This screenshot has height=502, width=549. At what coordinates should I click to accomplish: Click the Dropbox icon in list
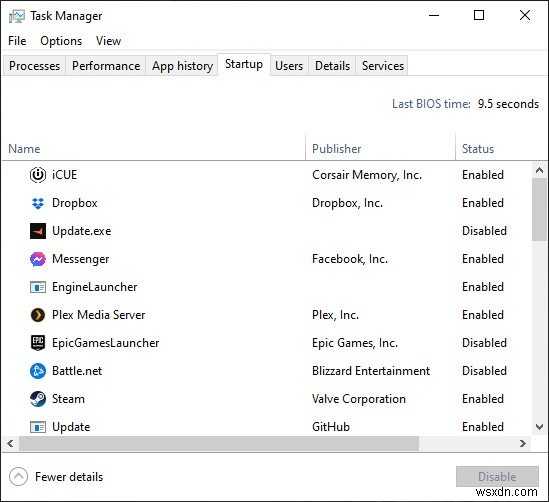tap(38, 203)
